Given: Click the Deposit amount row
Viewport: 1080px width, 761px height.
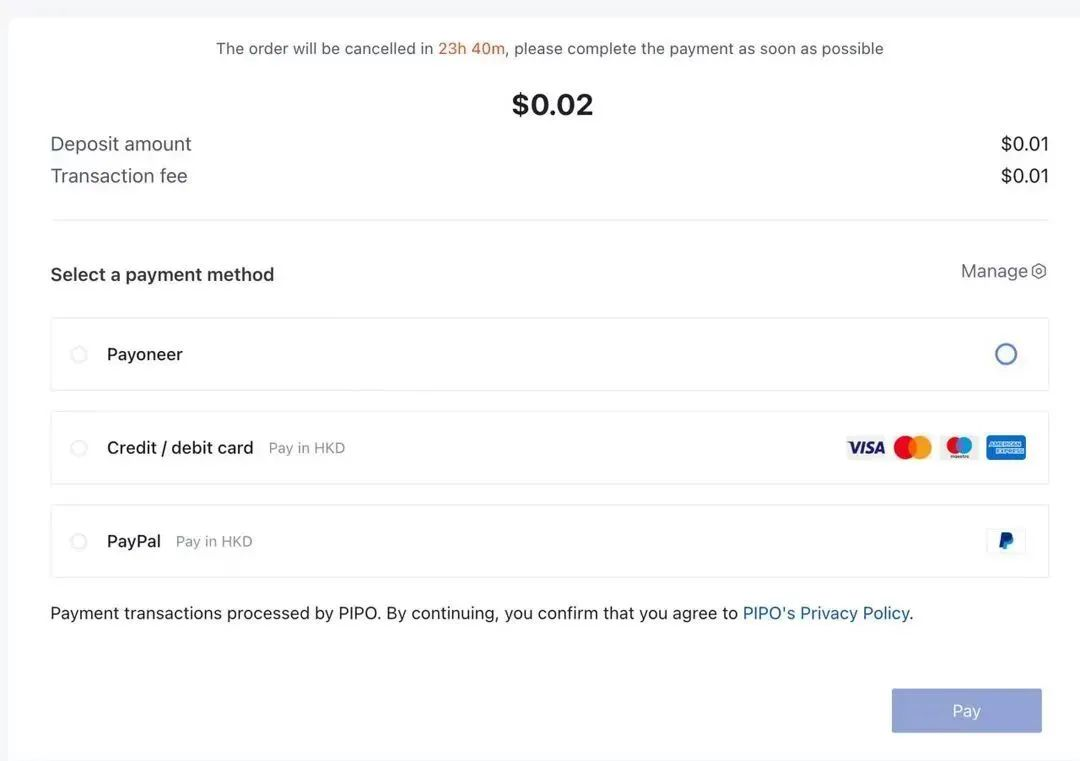Looking at the screenshot, I should [x=121, y=144].
